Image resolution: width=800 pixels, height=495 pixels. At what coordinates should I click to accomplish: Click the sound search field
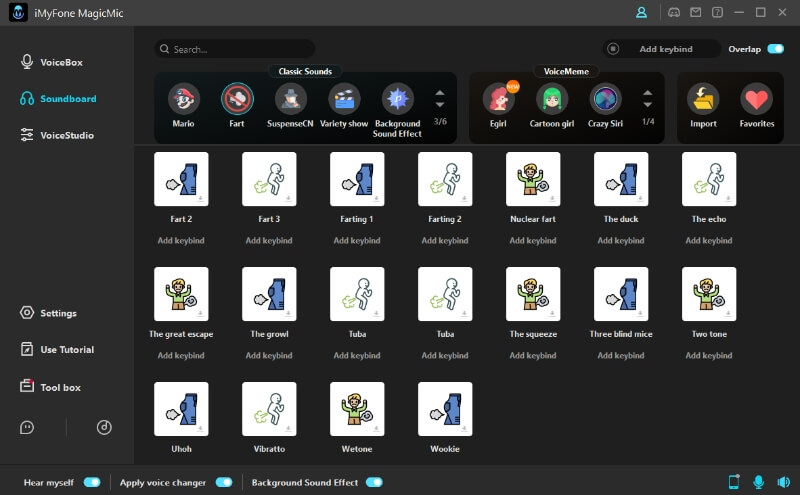(x=240, y=49)
